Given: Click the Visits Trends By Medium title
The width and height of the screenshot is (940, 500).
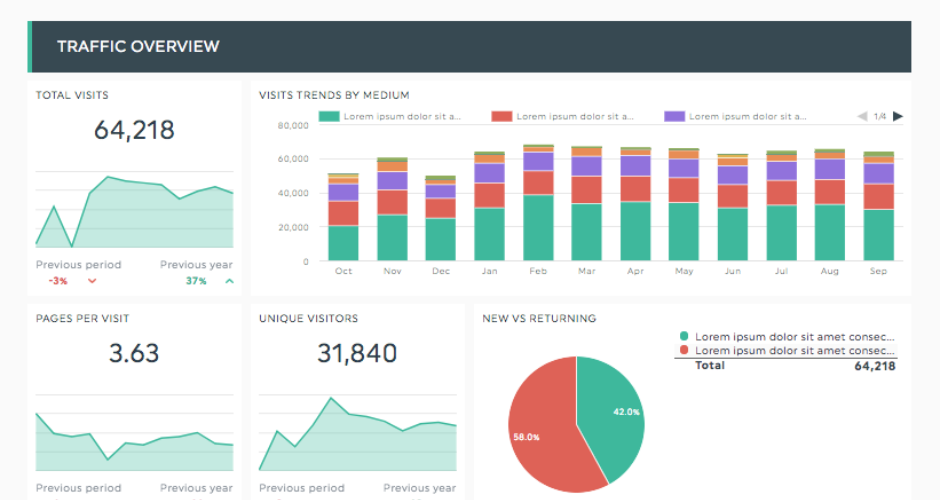Looking at the screenshot, I should (334, 95).
